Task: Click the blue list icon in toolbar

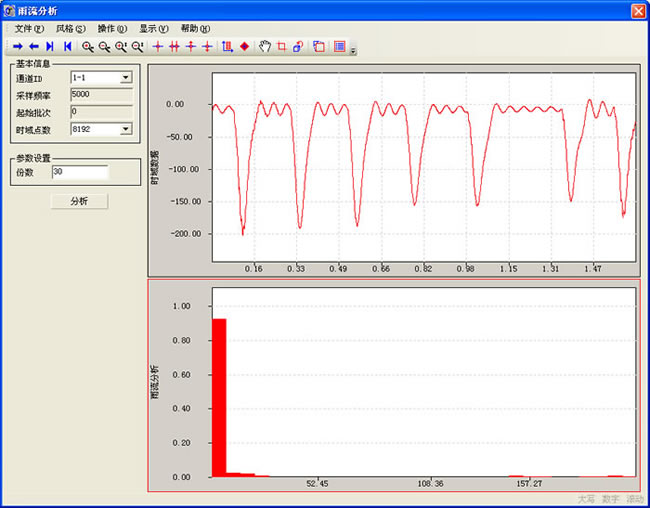Action: [340, 46]
